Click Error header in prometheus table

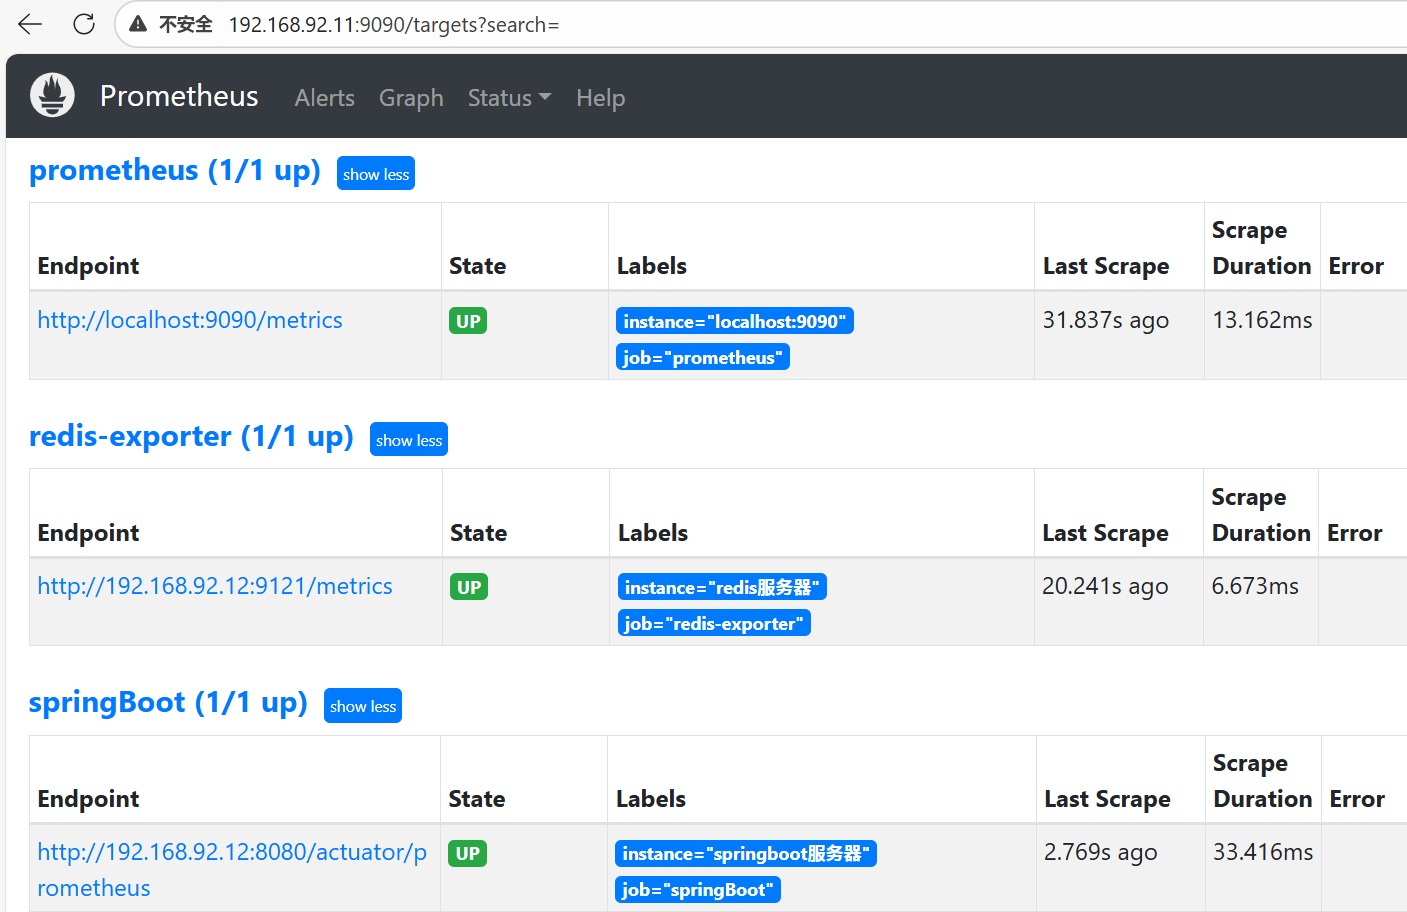click(1356, 266)
